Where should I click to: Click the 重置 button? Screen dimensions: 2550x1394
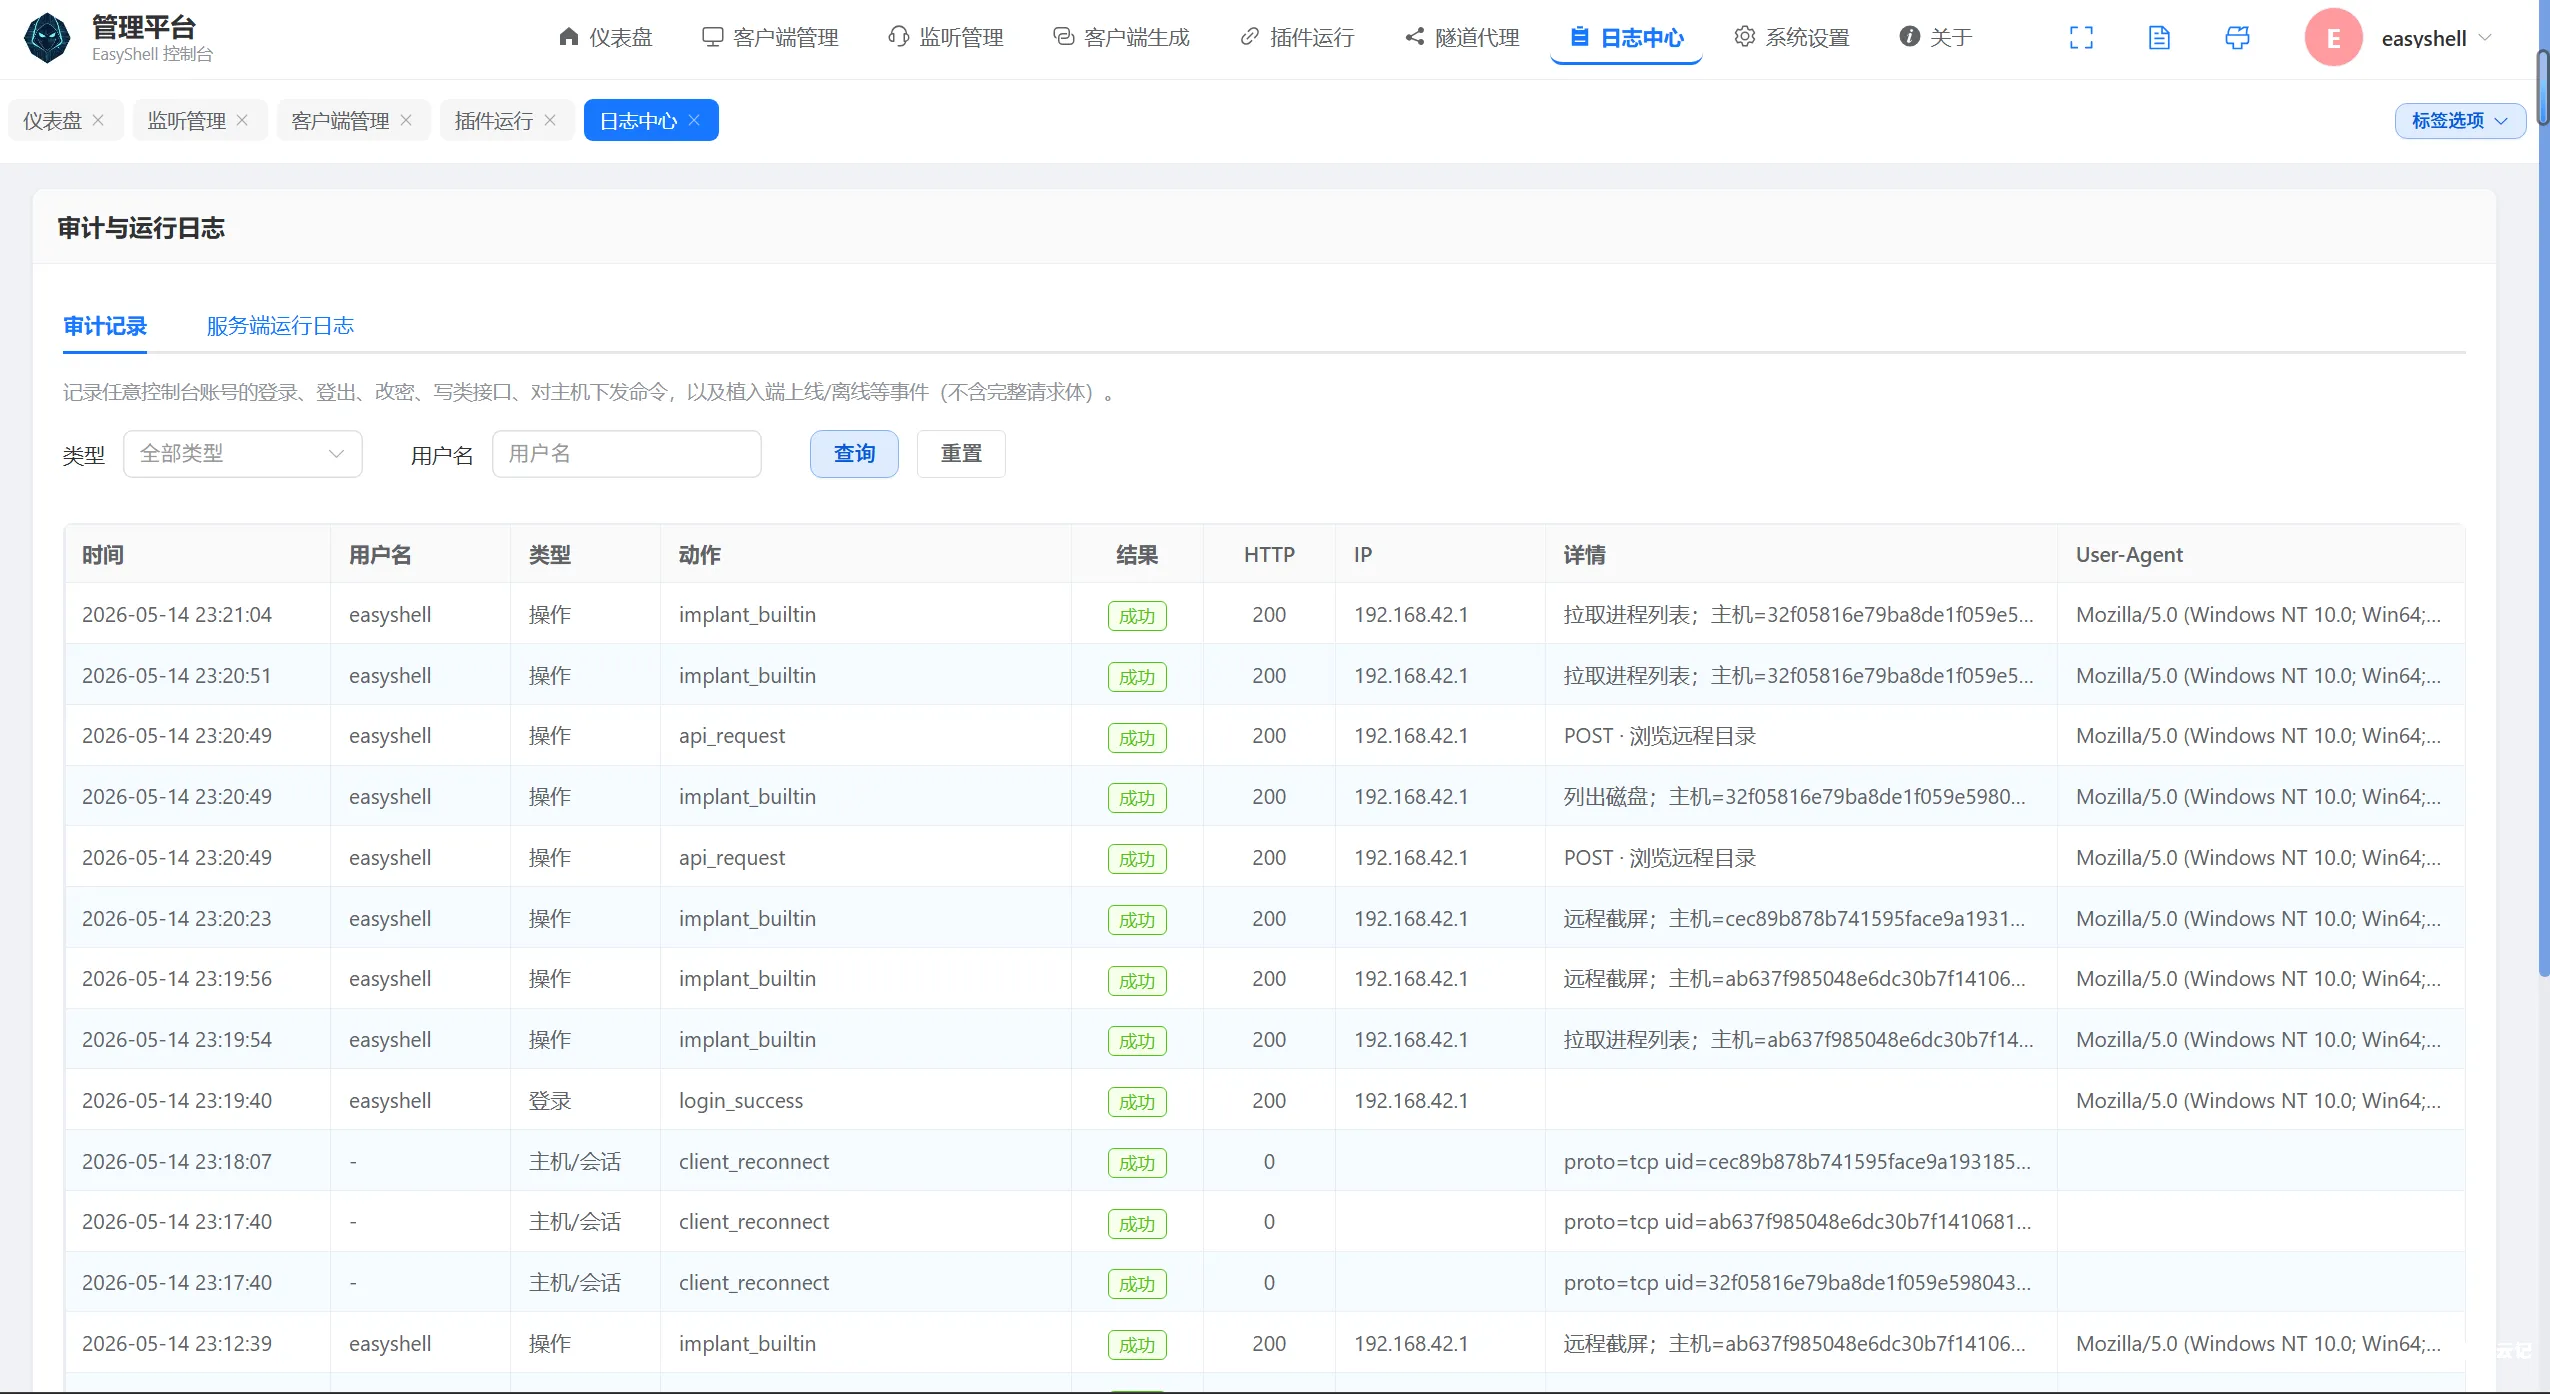(961, 454)
